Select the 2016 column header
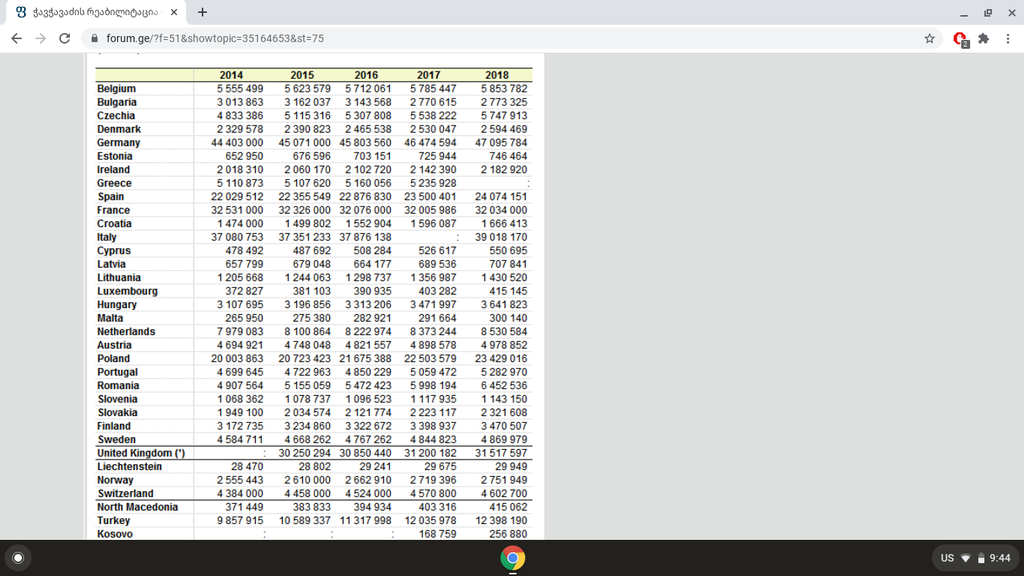The height and width of the screenshot is (576, 1024). 366,75
